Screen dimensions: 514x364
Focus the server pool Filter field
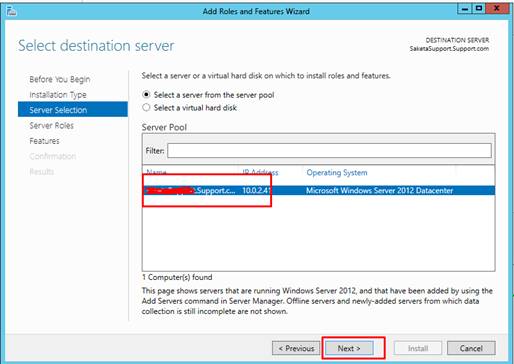point(329,151)
